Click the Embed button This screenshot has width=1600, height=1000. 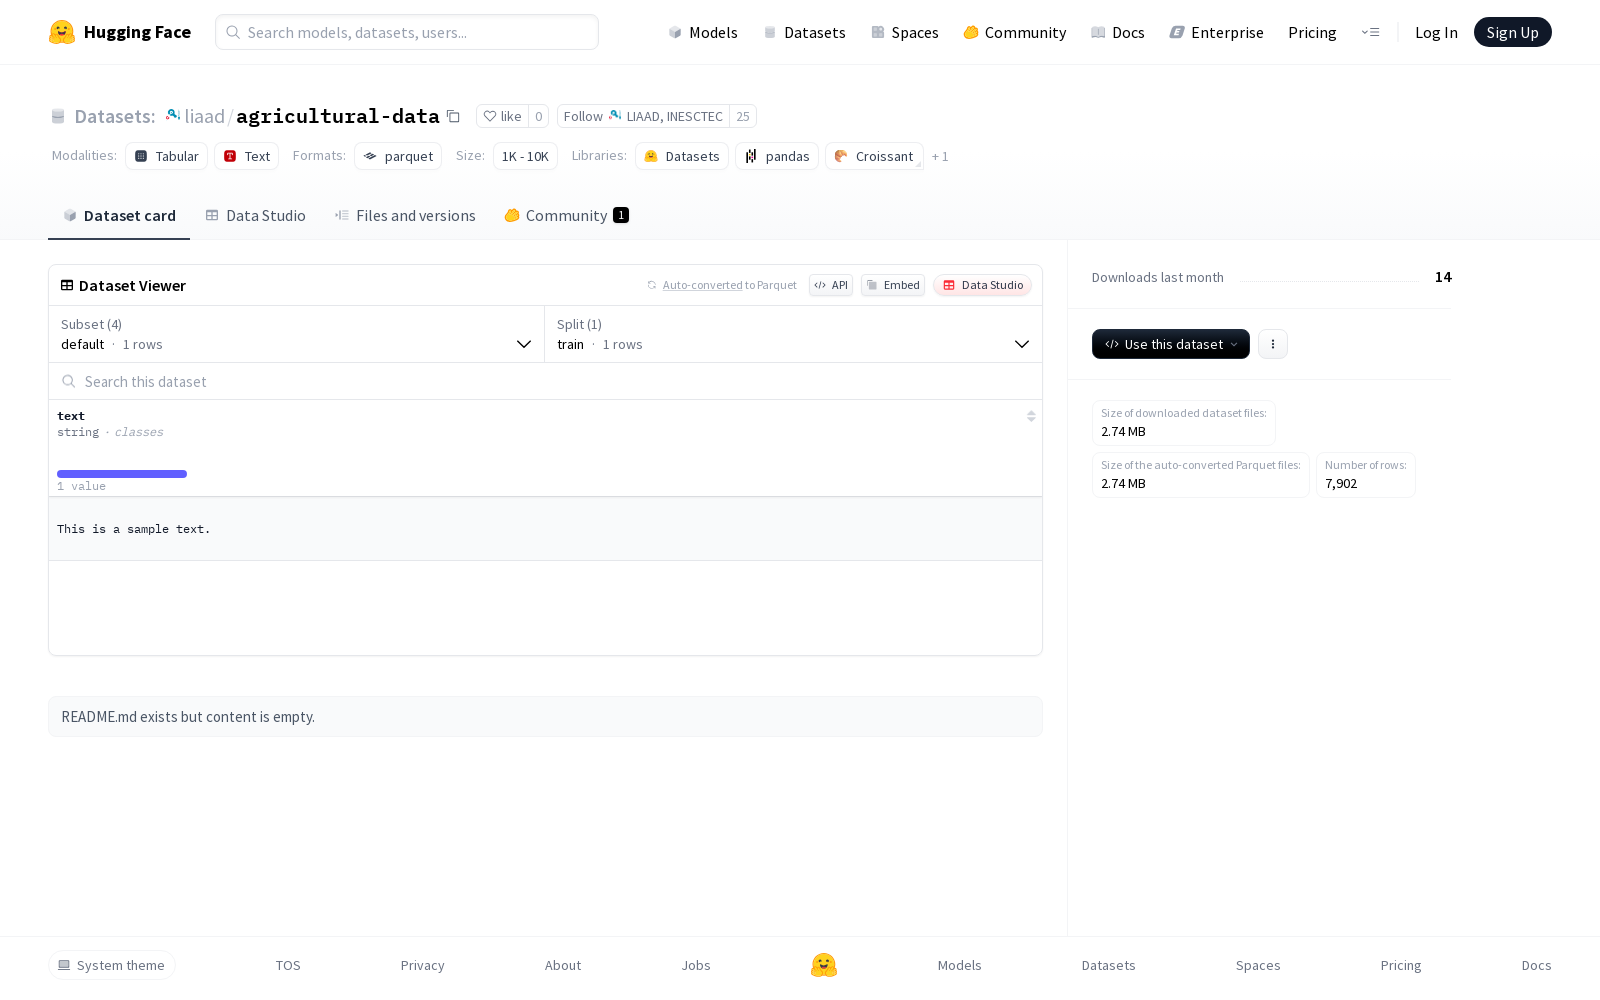coord(892,285)
